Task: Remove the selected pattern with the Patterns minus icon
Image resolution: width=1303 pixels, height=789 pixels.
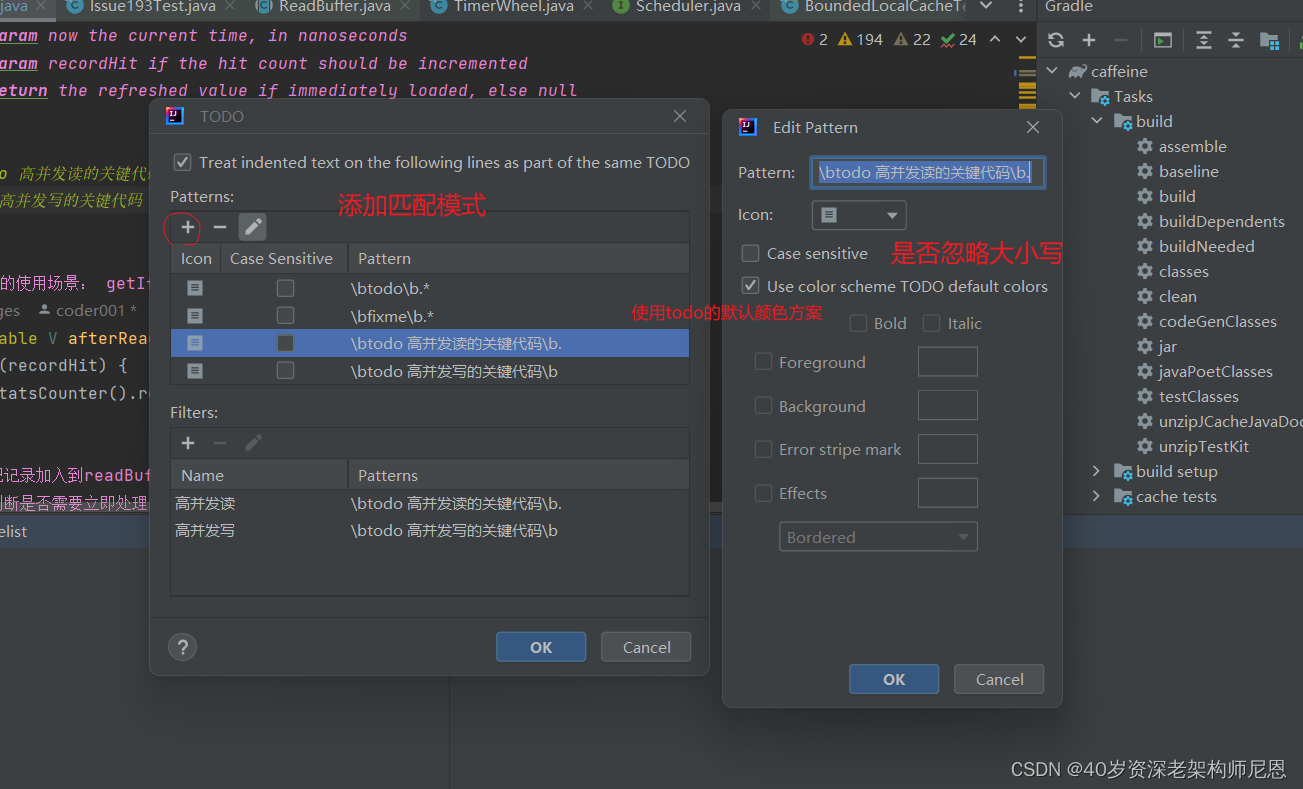Action: pos(220,227)
